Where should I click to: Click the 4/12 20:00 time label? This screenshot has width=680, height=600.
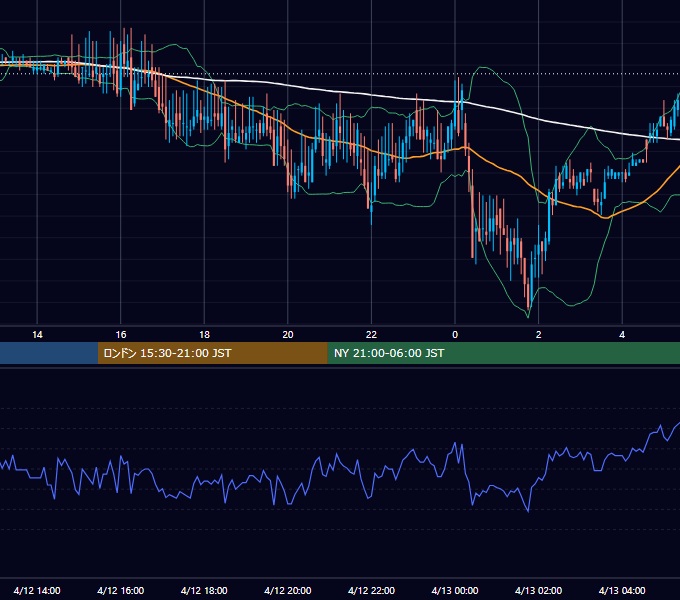[x=288, y=590]
